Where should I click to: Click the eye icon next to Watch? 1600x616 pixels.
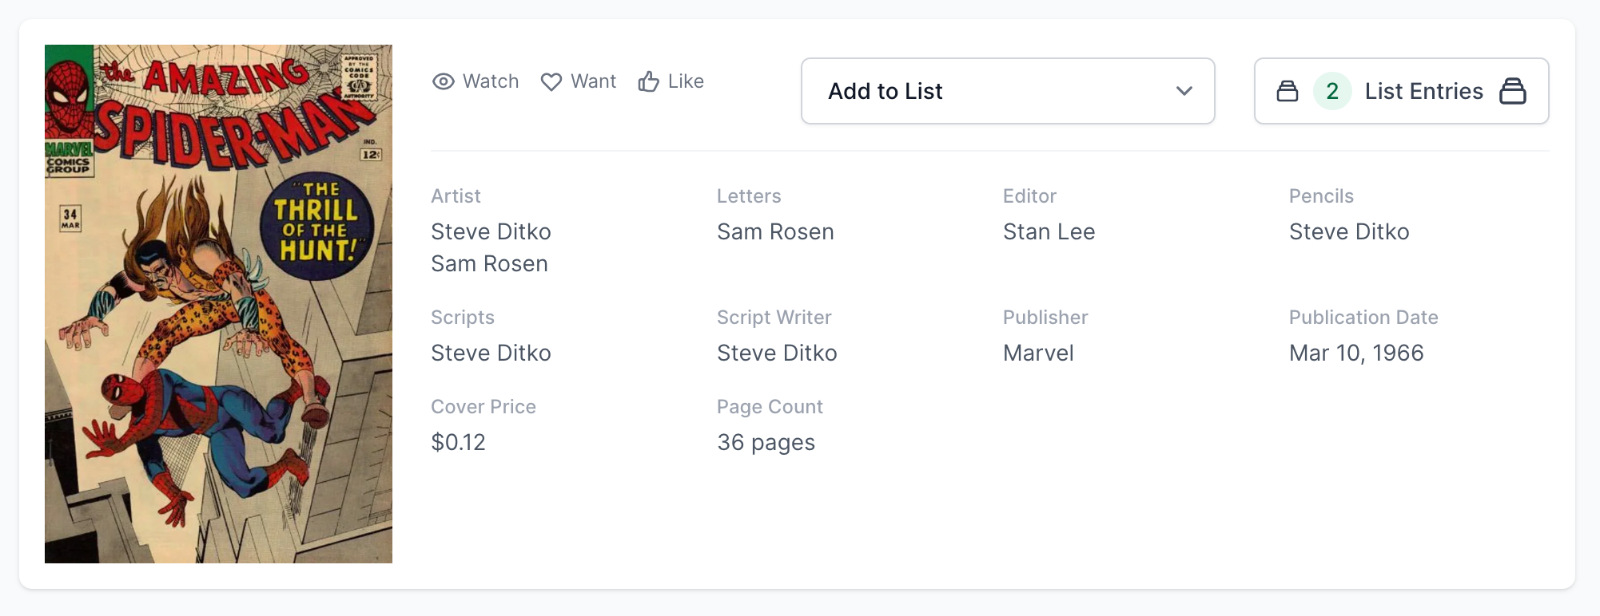click(x=443, y=82)
